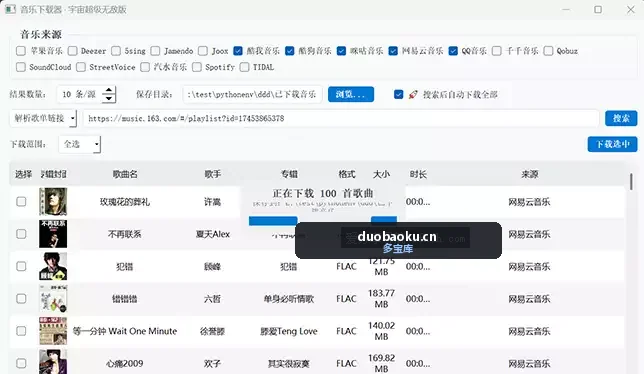Open album cover thumbnail for 玫瑰花的葬礼
This screenshot has height=374, width=644.
[x=53, y=202]
